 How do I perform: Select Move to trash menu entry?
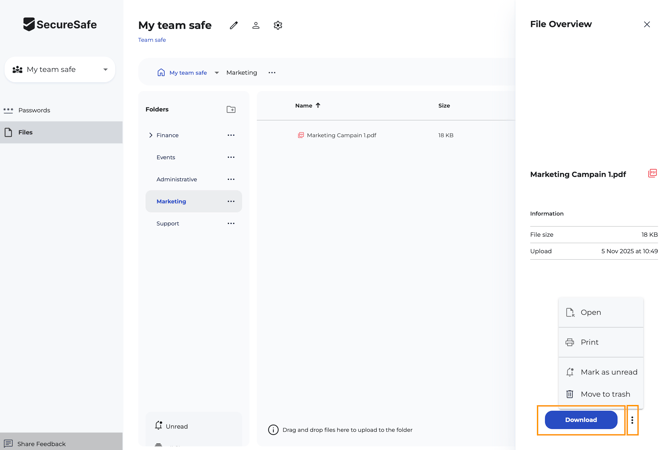605,394
